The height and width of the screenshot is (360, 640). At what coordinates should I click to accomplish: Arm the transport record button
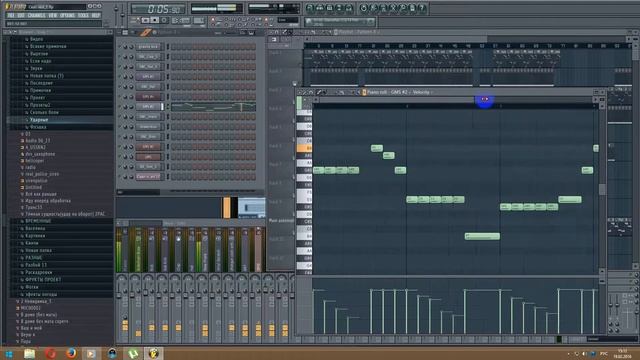tap(164, 20)
